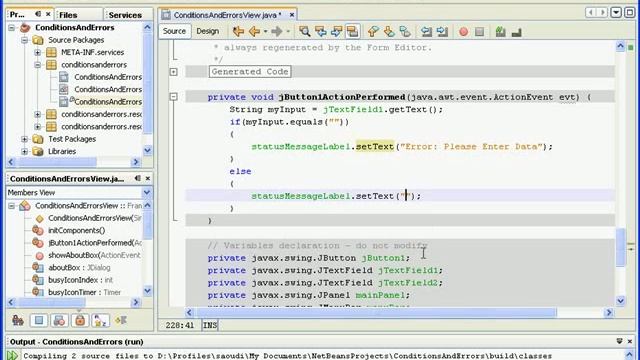
Task: Expand the Test Packages node
Action: pos(24,139)
